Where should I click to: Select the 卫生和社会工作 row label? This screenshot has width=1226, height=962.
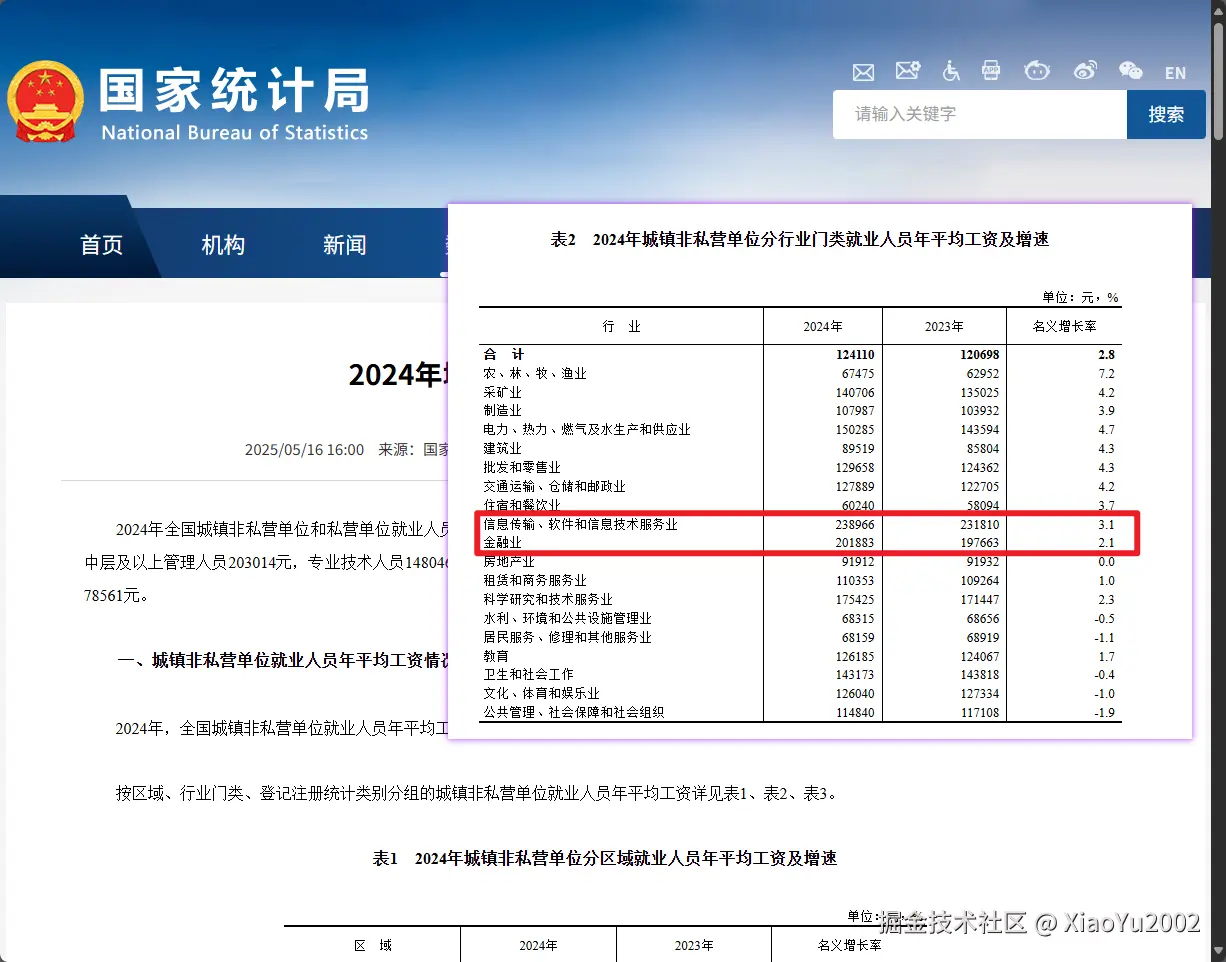[x=528, y=675]
